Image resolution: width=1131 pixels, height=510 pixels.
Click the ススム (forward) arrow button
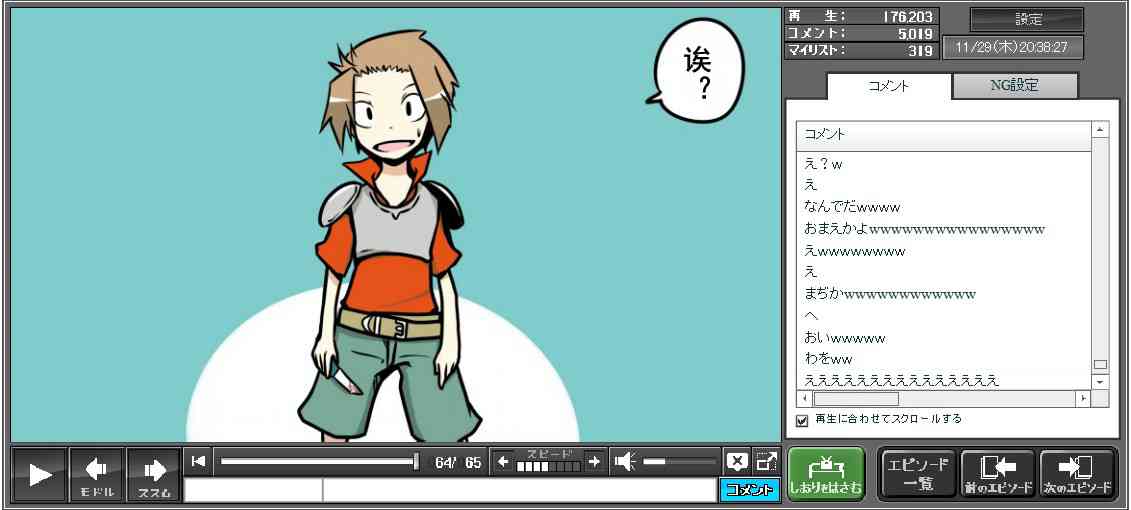tap(154, 474)
